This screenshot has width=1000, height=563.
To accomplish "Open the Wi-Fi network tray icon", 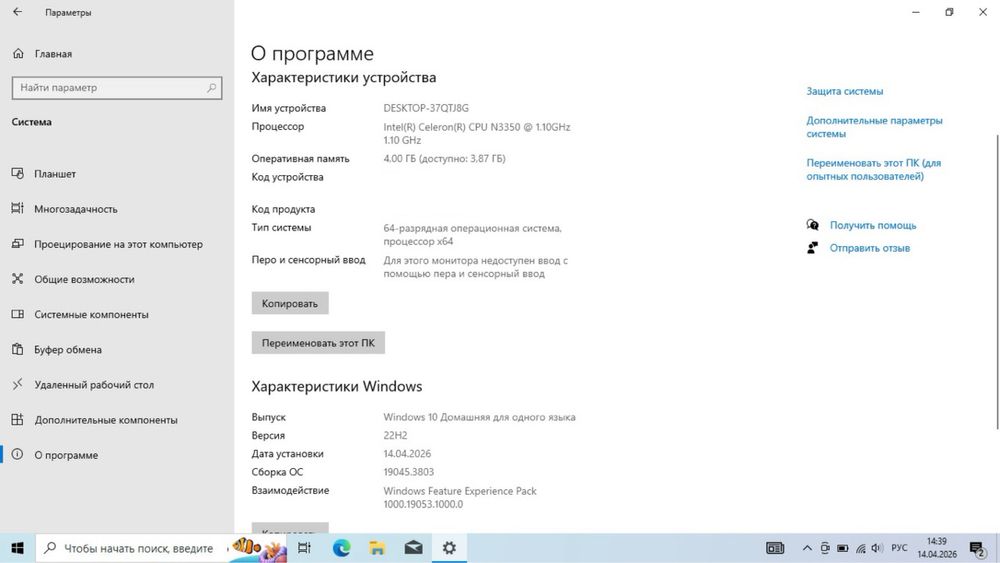I will pyautogui.click(x=860, y=548).
